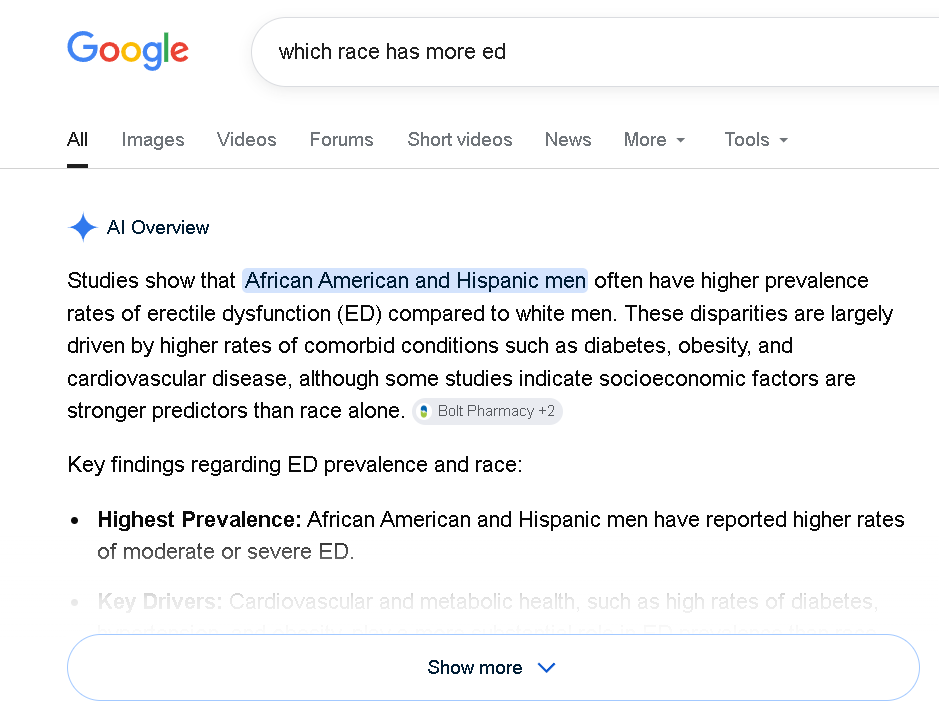Switch to the Videos tab

tap(246, 140)
